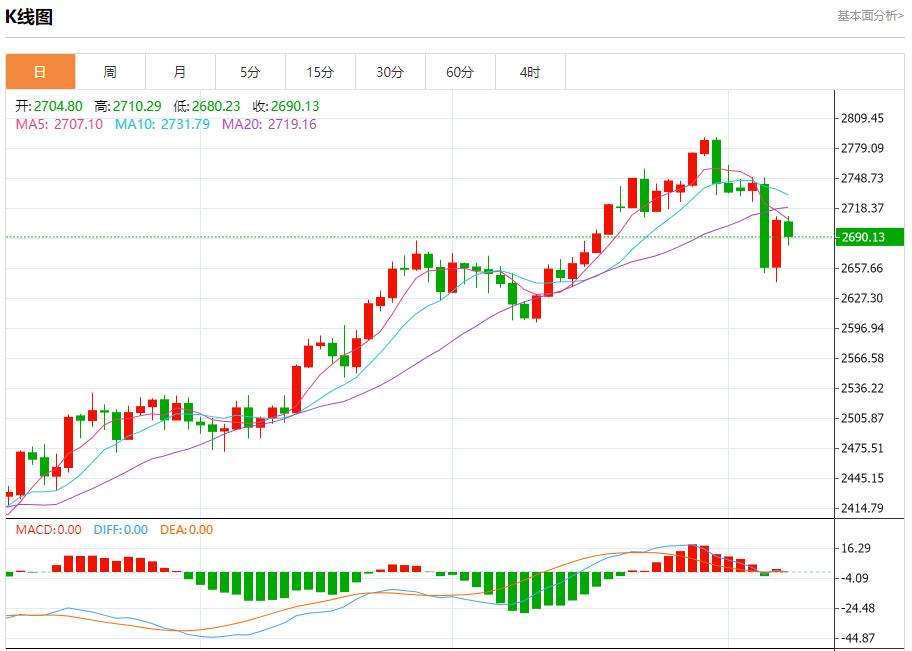The image size is (912, 651).
Task: Open the 基本面分析 link
Action: pyautogui.click(x=870, y=16)
